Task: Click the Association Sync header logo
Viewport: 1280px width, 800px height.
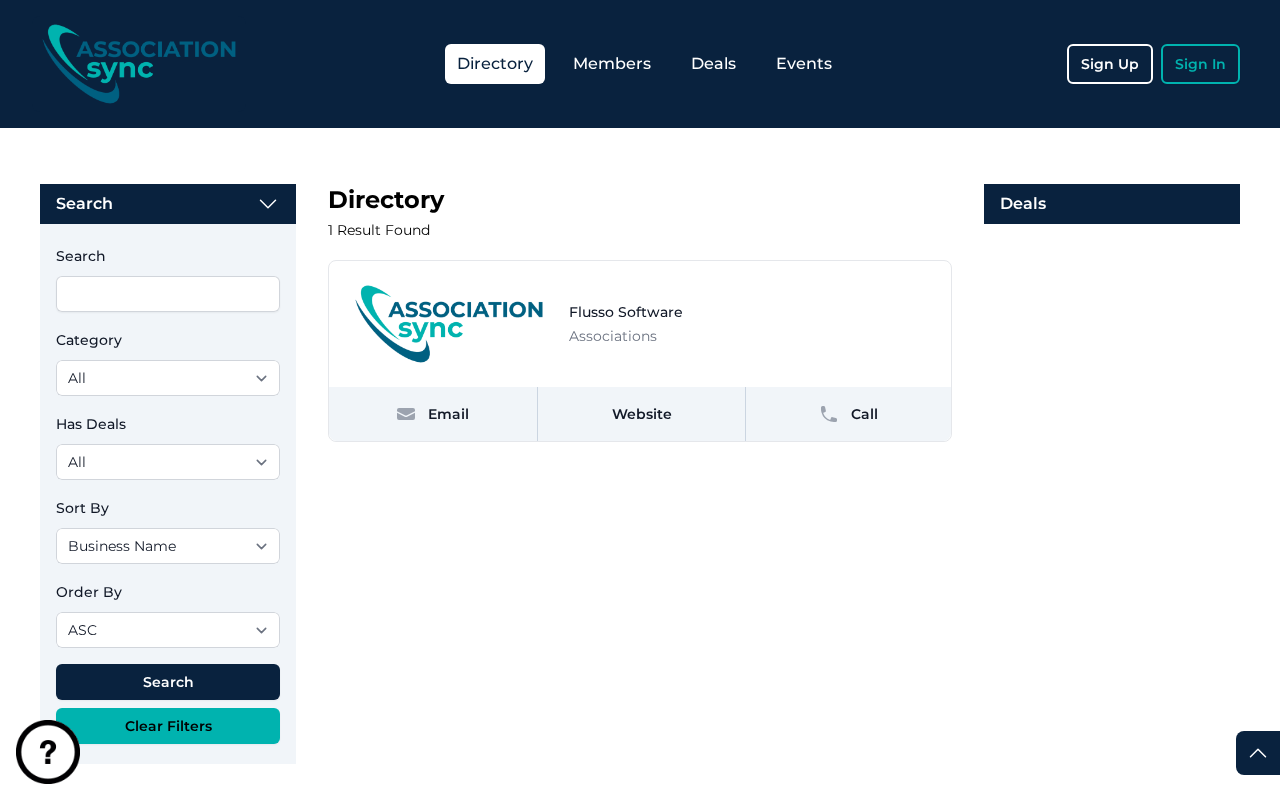Action: [x=140, y=64]
